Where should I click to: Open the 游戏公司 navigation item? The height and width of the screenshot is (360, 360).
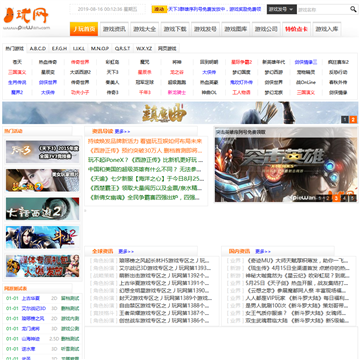[x=266, y=29]
